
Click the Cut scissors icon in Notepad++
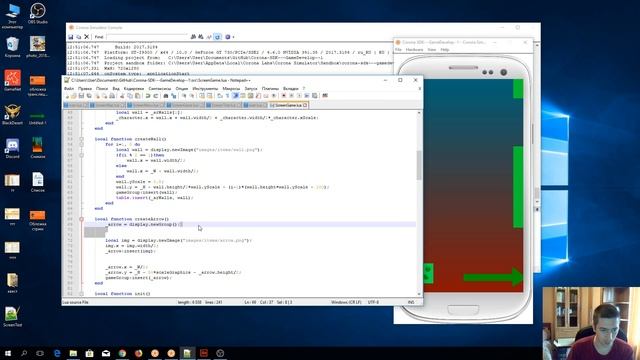coord(121,96)
